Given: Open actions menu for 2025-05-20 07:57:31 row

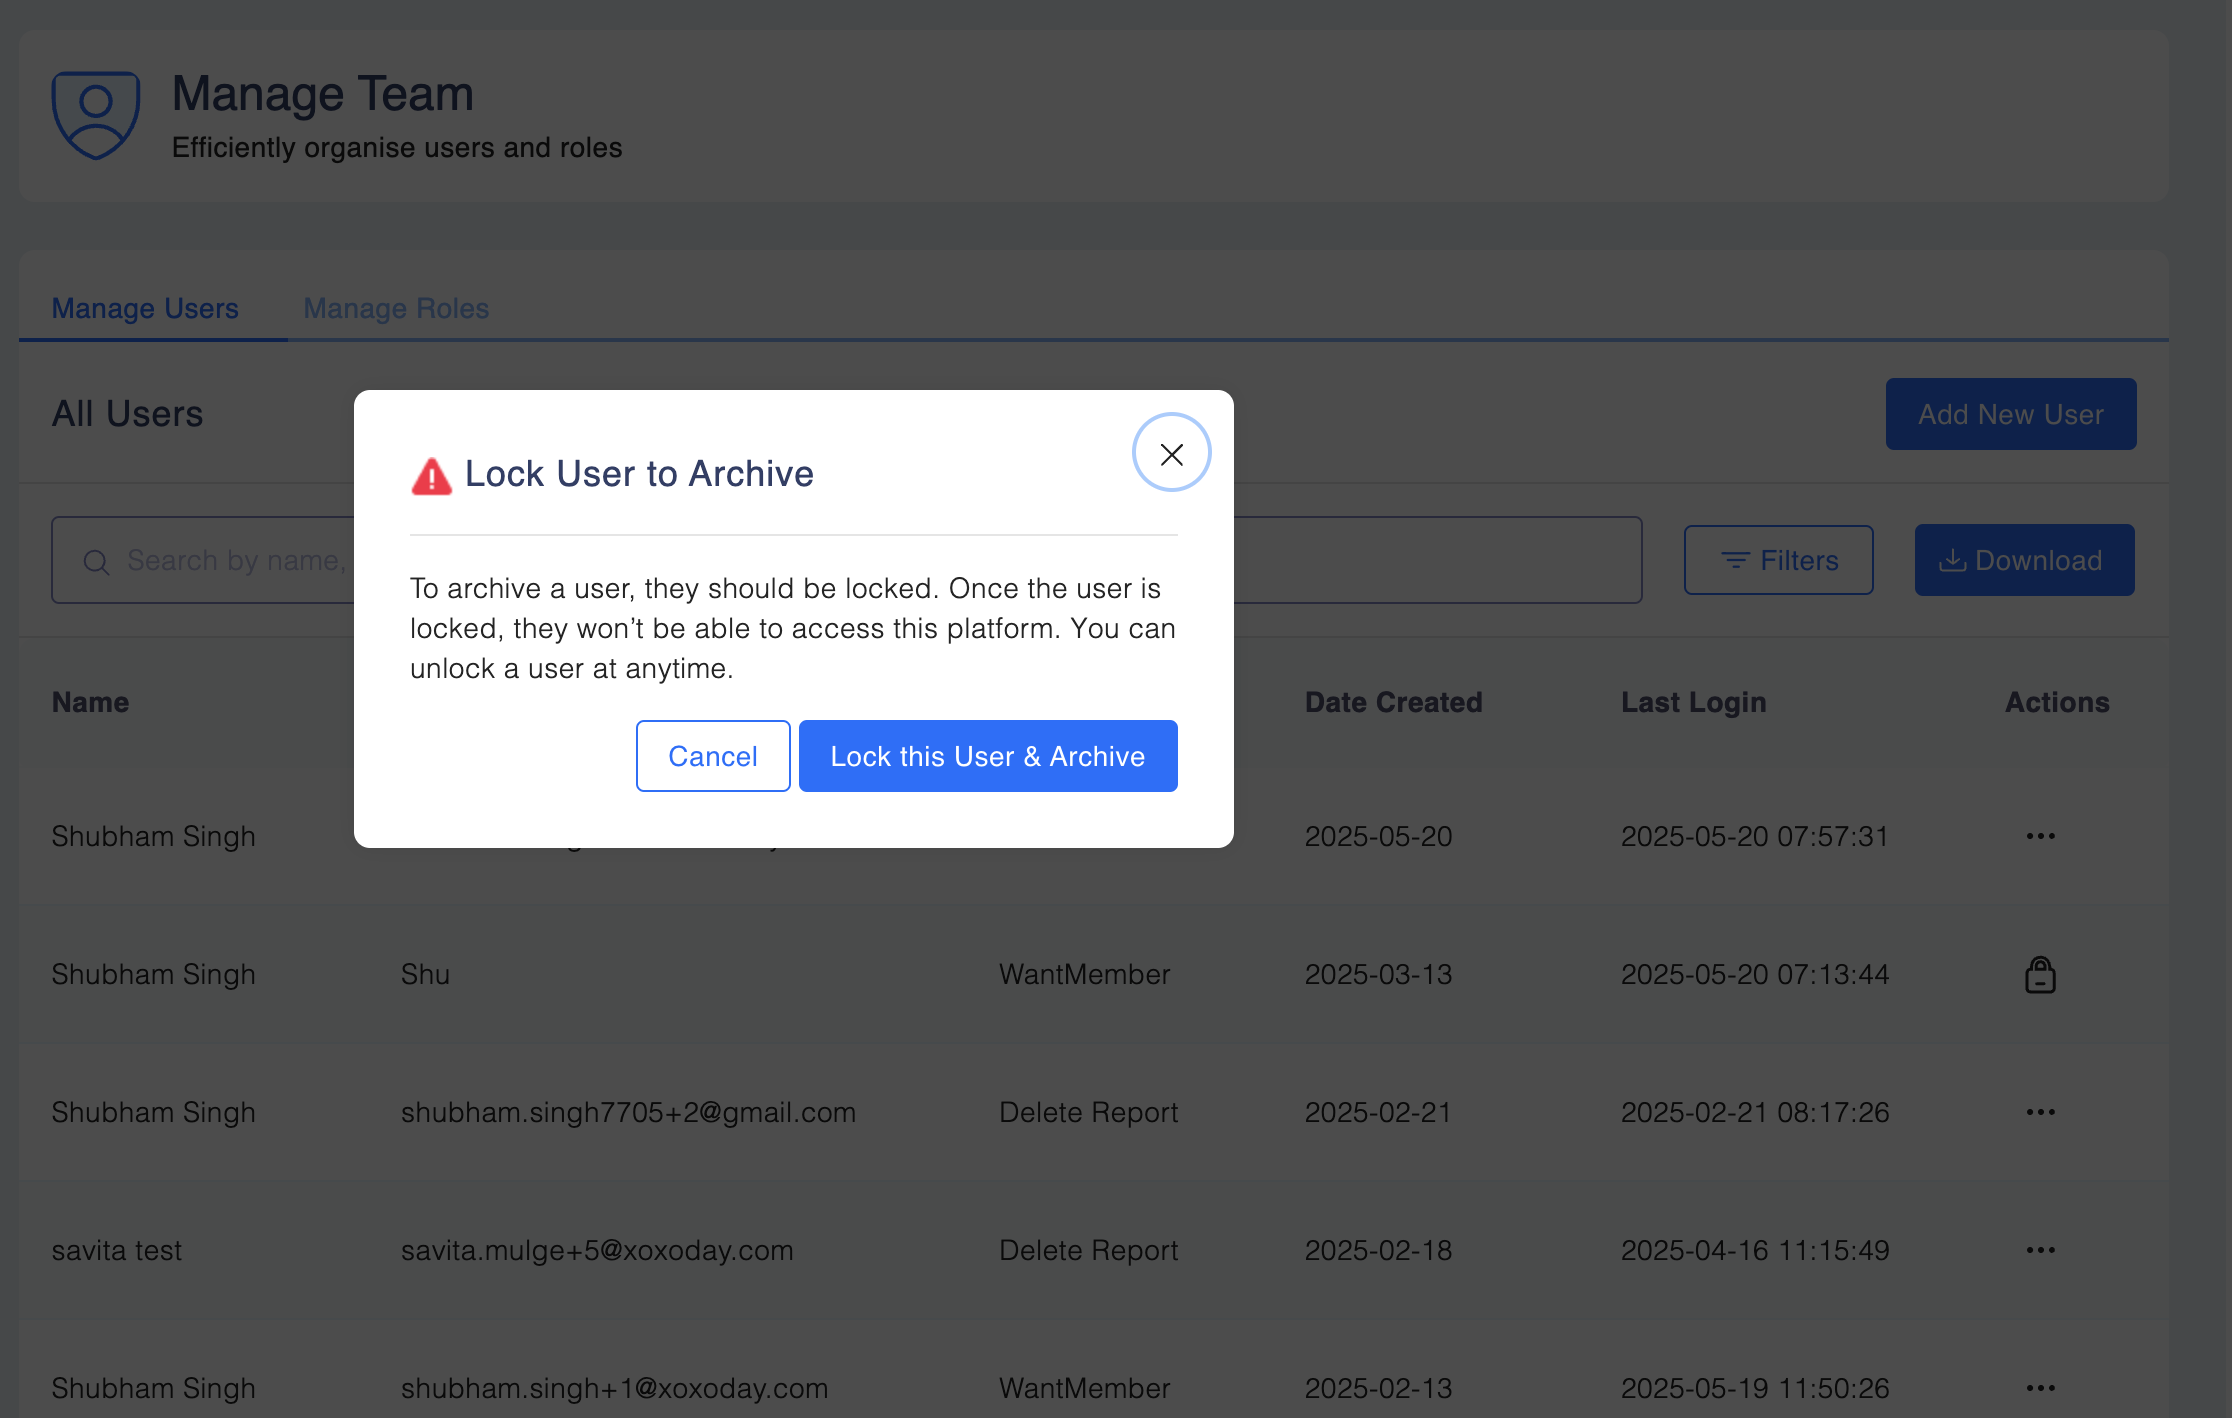Looking at the screenshot, I should [2040, 836].
